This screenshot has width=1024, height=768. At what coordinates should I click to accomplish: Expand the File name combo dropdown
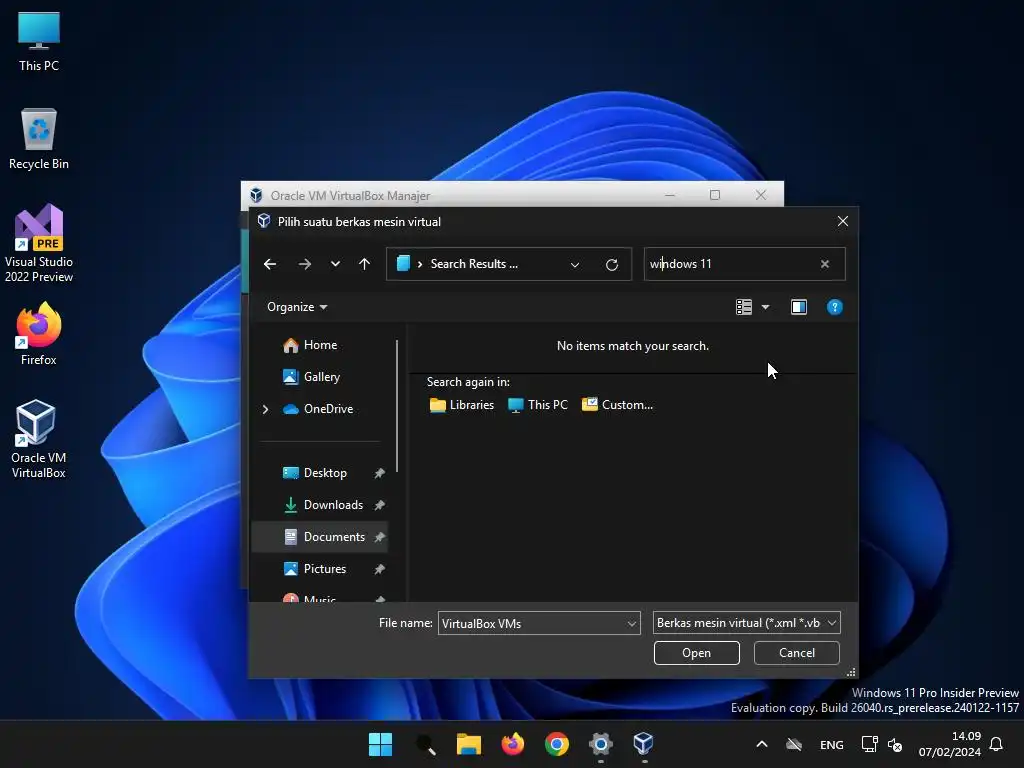pyautogui.click(x=632, y=624)
